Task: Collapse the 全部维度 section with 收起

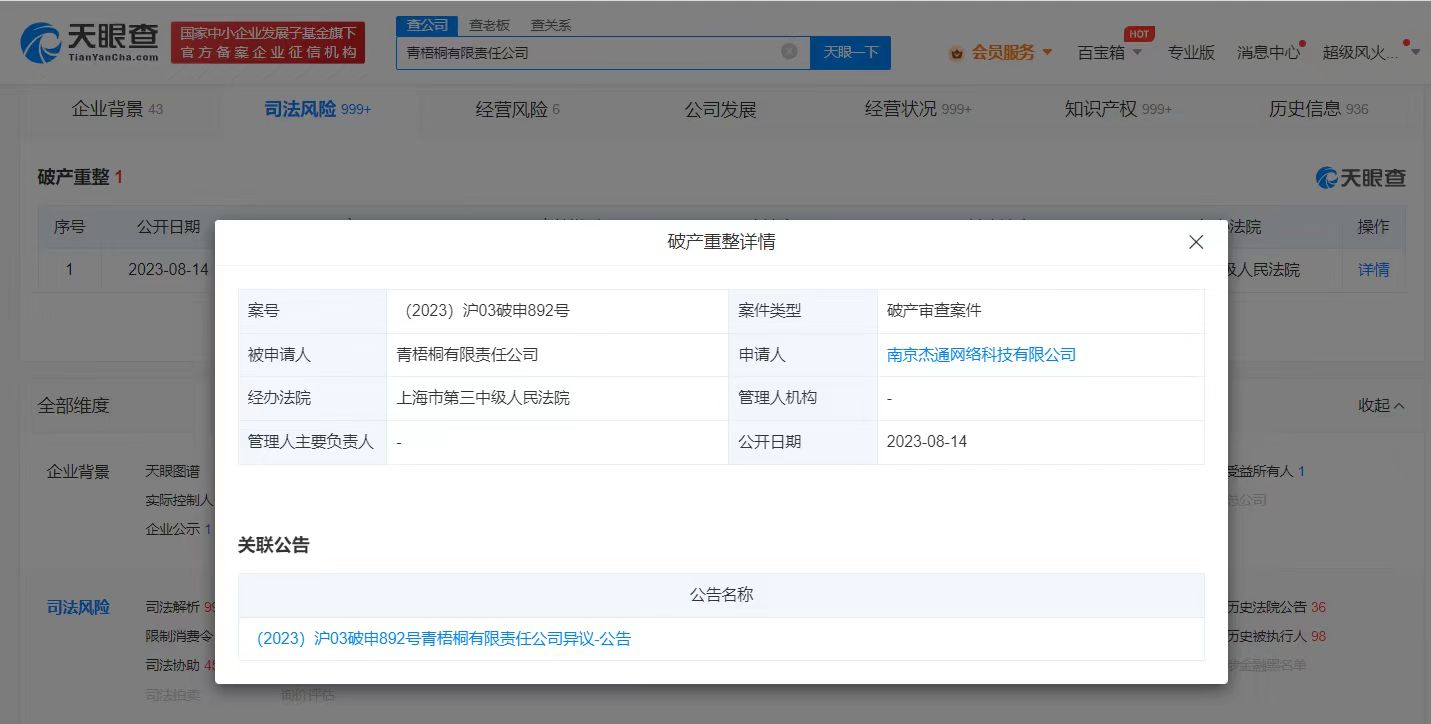Action: click(x=1381, y=405)
